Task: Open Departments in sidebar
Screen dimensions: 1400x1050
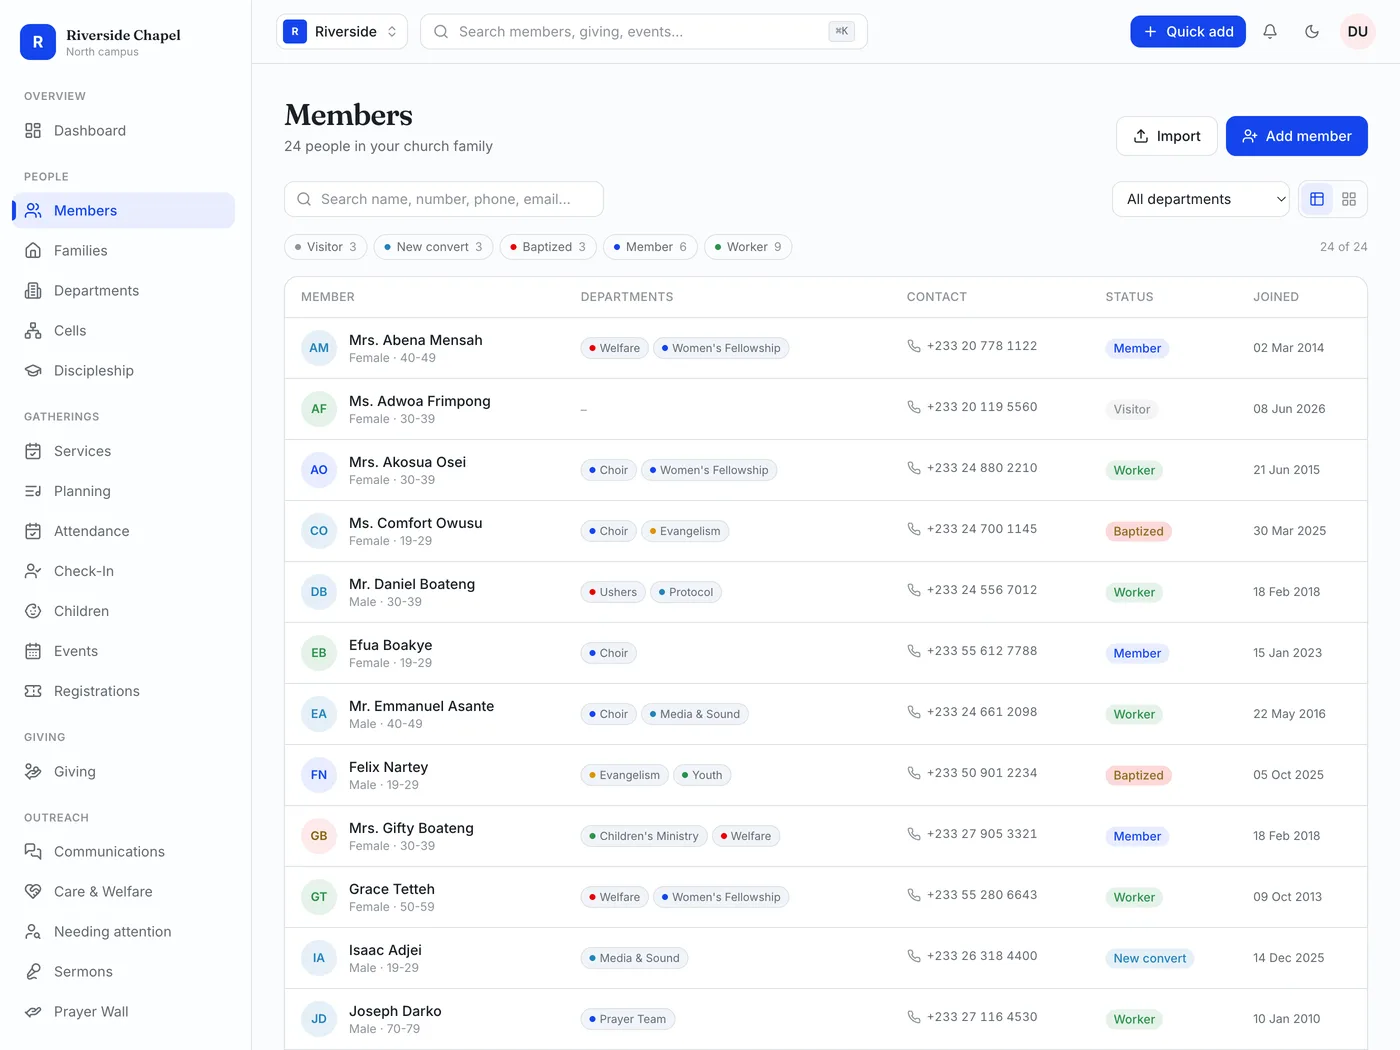Action: 124,291
